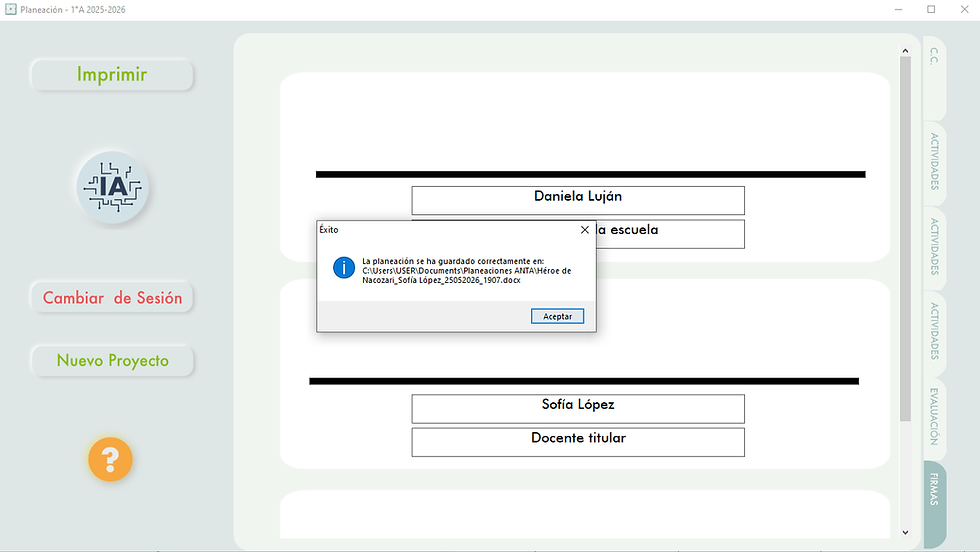Click the field ending in 'escuela'
Viewport: 980px width, 552px height.
click(x=670, y=234)
